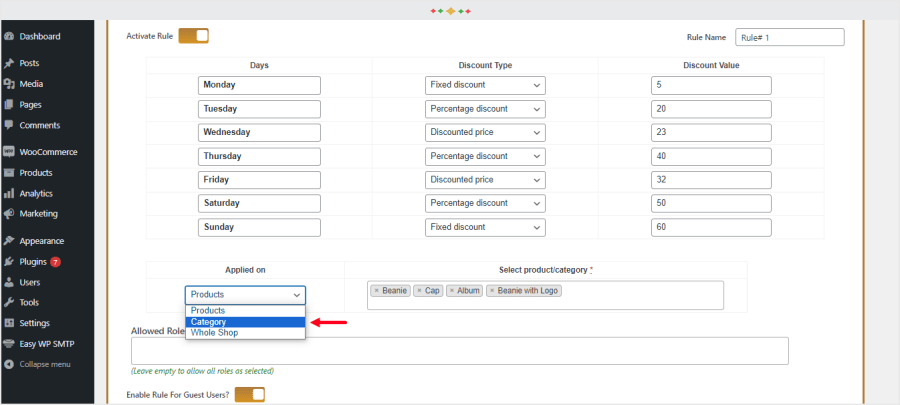Click the Tuesday day name field
Viewport: 900px width, 405px height.
[259, 109]
